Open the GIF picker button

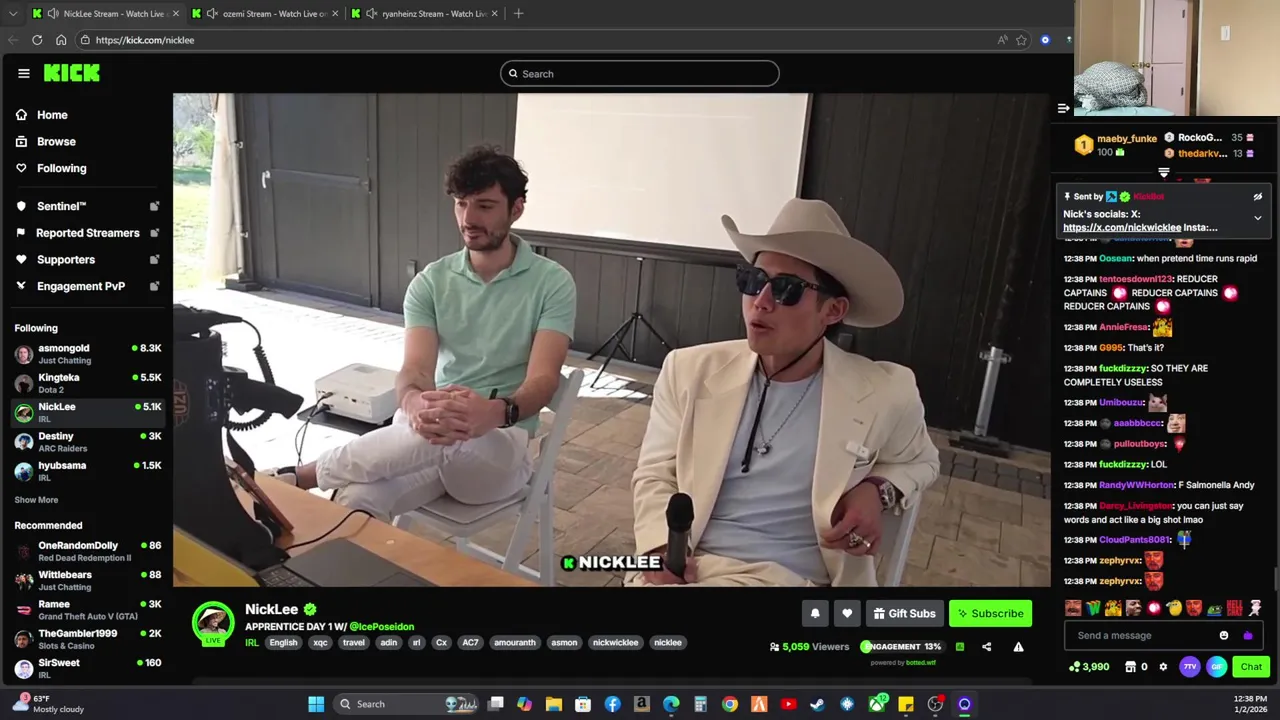[x=1216, y=667]
